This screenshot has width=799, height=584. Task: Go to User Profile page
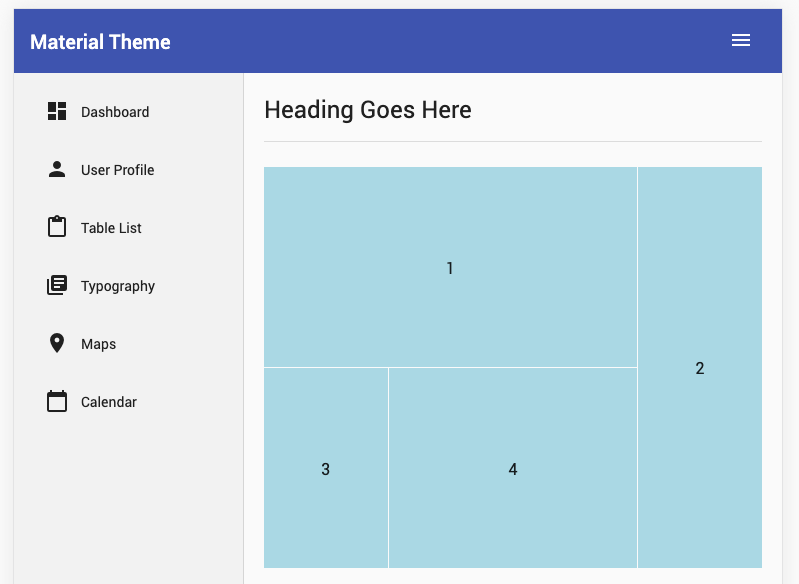tap(117, 170)
